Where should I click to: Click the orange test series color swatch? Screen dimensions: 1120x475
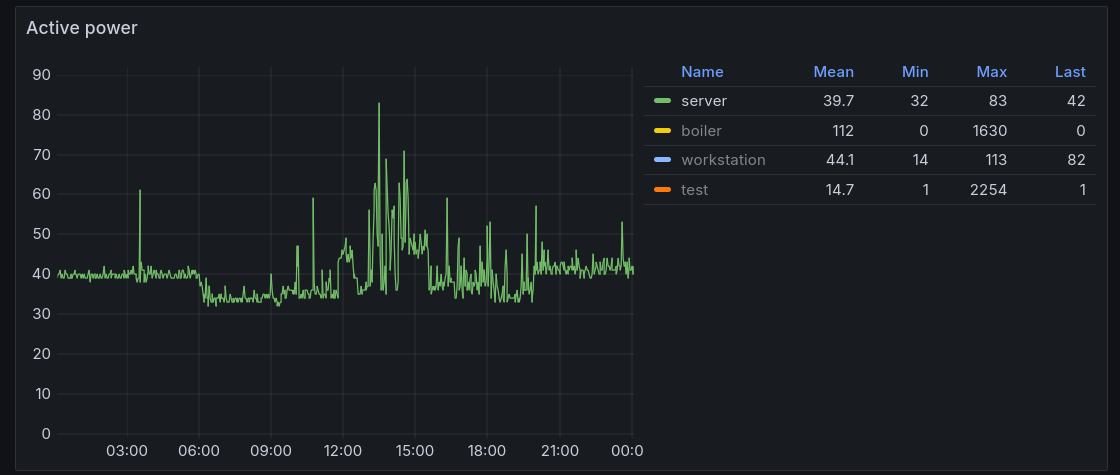pos(662,190)
